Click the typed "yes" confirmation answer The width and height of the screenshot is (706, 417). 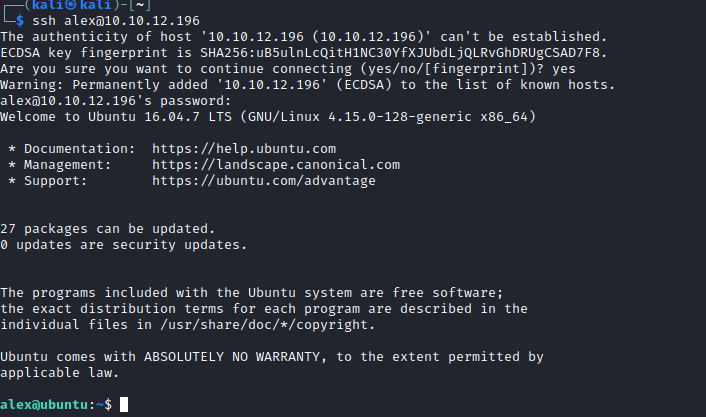tap(563, 69)
